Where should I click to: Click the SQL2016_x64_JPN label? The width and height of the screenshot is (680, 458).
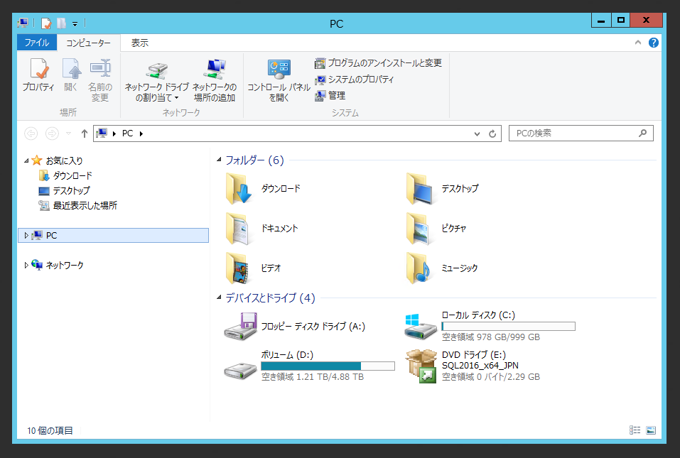[x=480, y=366]
